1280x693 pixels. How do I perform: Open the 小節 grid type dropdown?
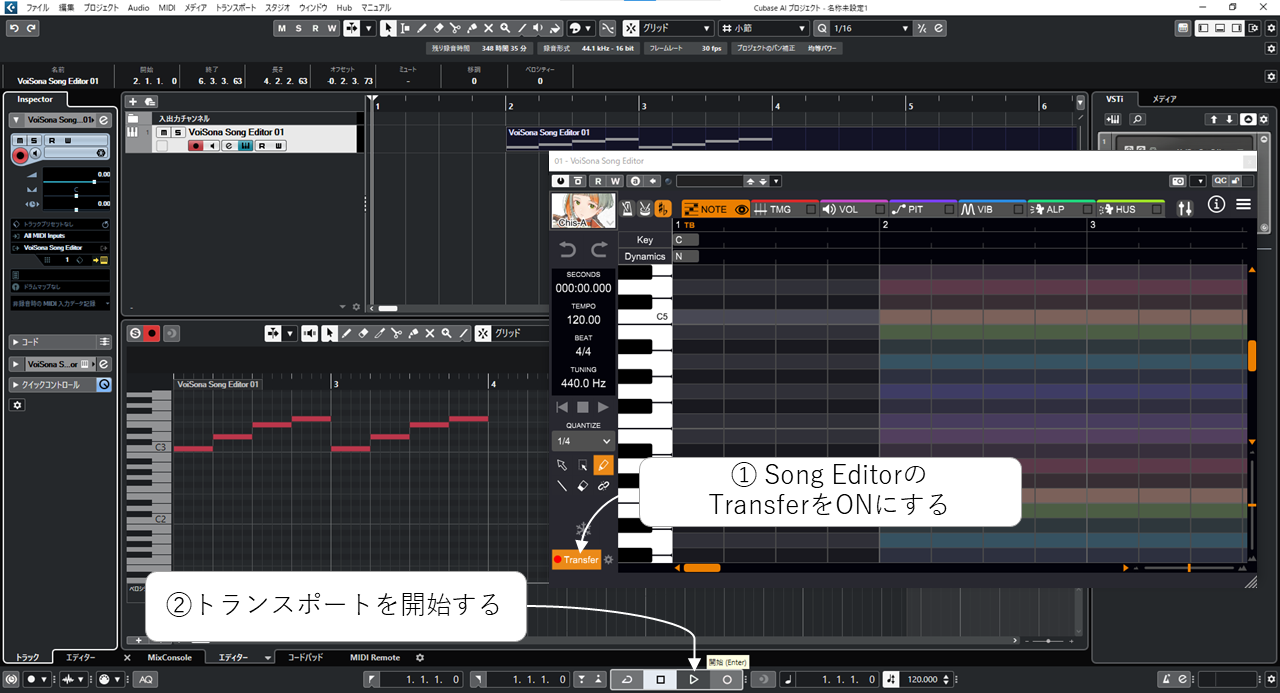point(765,28)
